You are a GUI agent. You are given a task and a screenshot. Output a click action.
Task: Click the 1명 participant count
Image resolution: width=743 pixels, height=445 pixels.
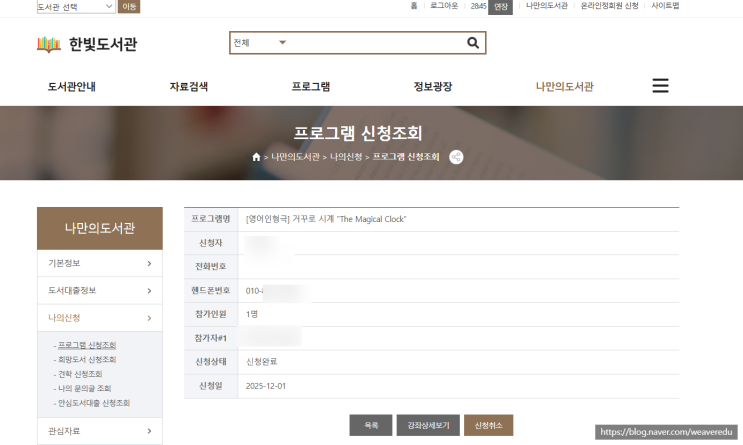tap(252, 314)
